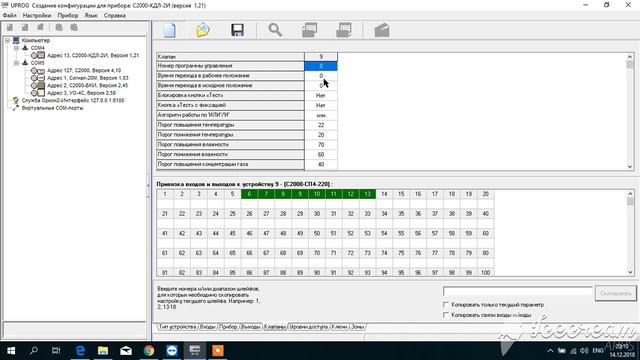The image size is (640, 360).
Task: Enable Копировать только текущий параметр checkbox
Action: [x=446, y=304]
